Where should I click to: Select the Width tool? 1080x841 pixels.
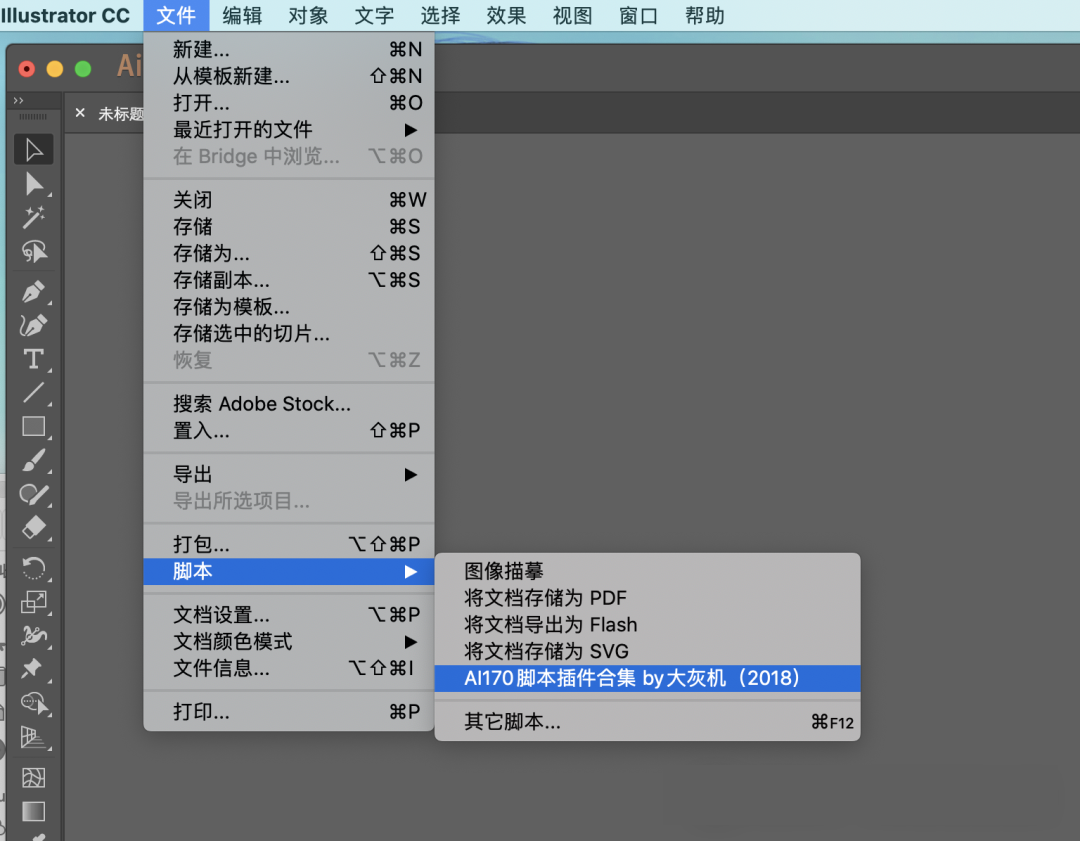(x=33, y=635)
